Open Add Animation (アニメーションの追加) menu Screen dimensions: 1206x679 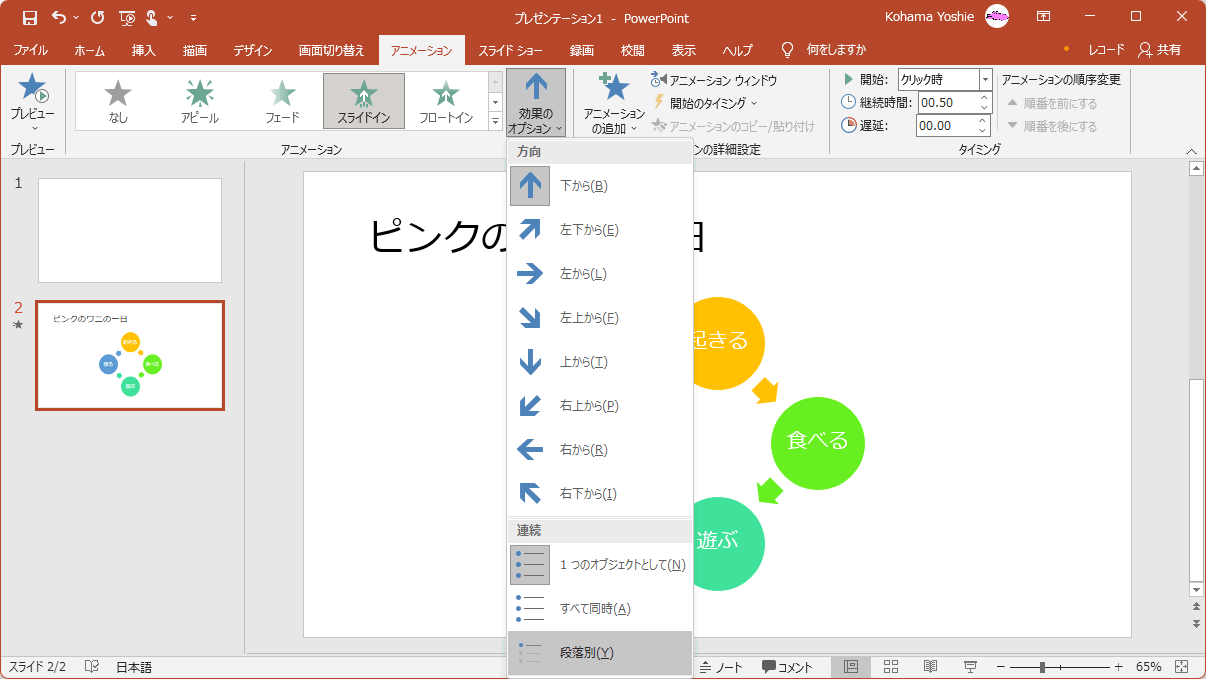[614, 103]
